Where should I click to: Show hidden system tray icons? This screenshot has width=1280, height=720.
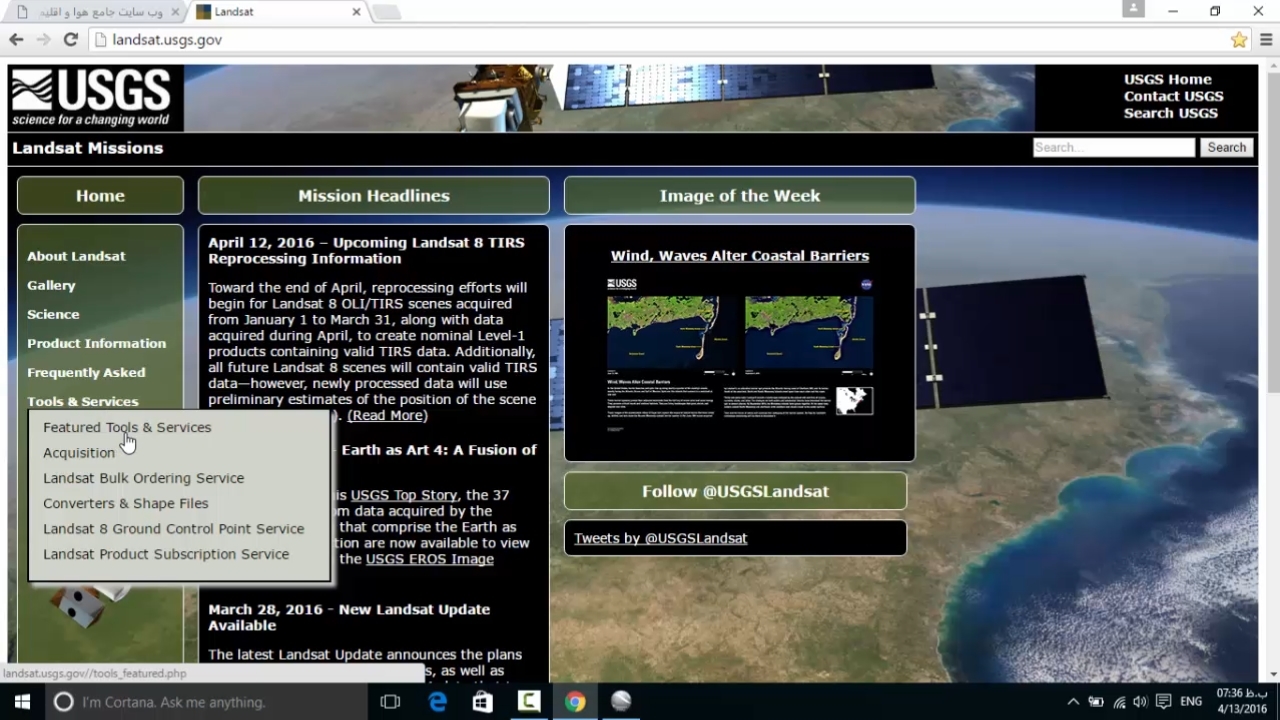coord(1072,701)
